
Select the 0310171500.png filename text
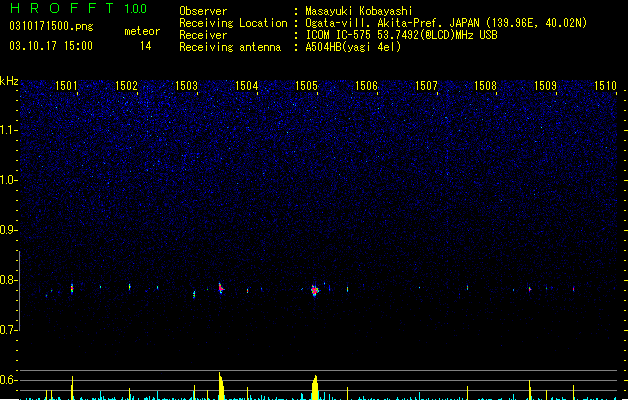pyautogui.click(x=51, y=26)
